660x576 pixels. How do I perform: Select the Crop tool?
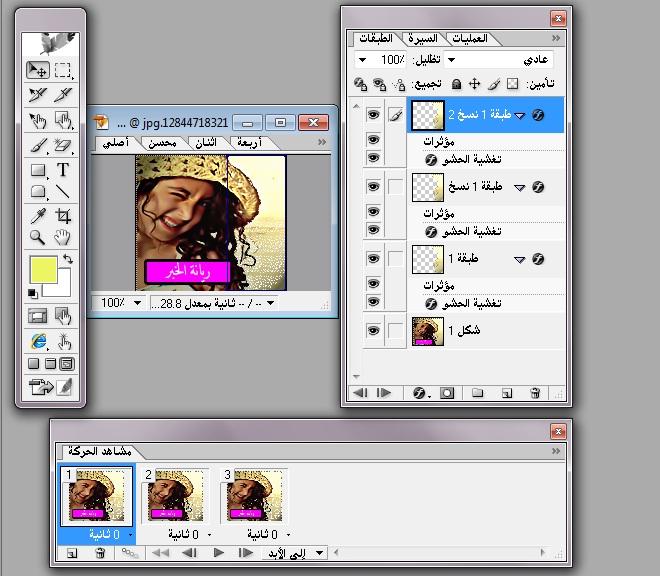pyautogui.click(x=63, y=215)
